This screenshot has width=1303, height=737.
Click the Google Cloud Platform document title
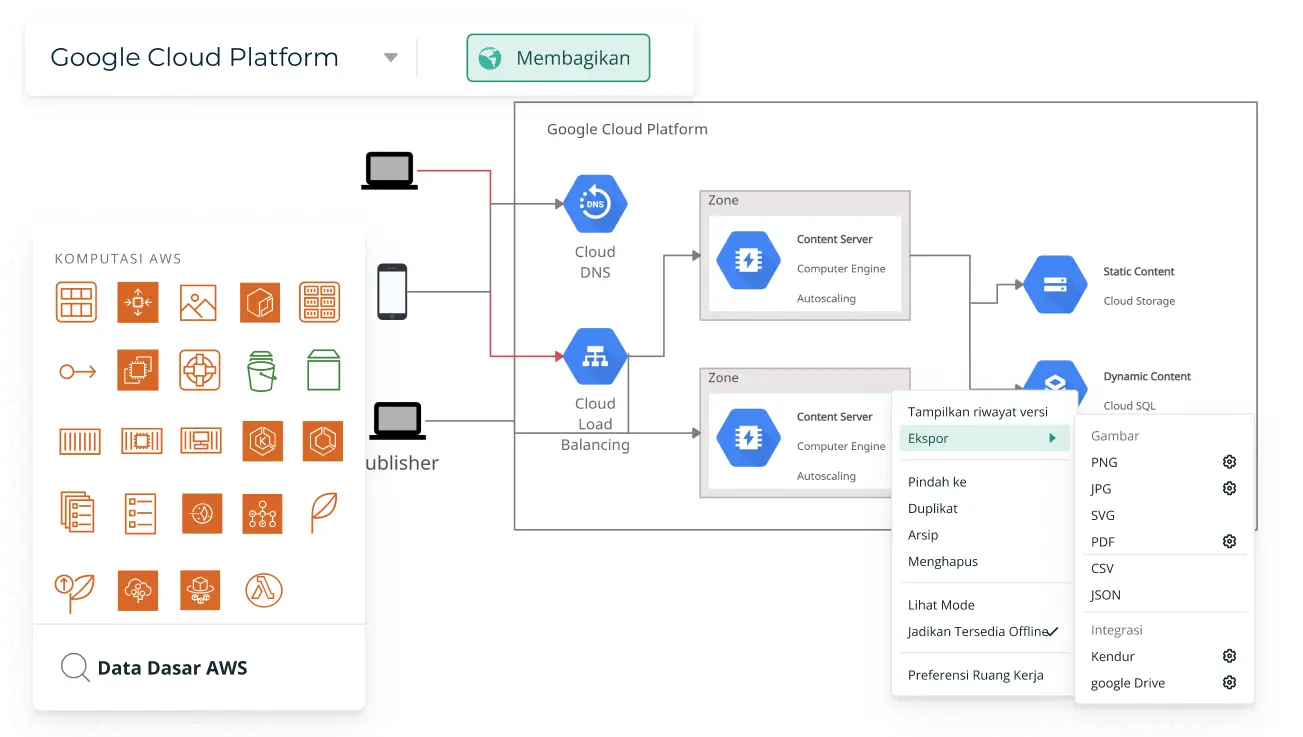194,58
